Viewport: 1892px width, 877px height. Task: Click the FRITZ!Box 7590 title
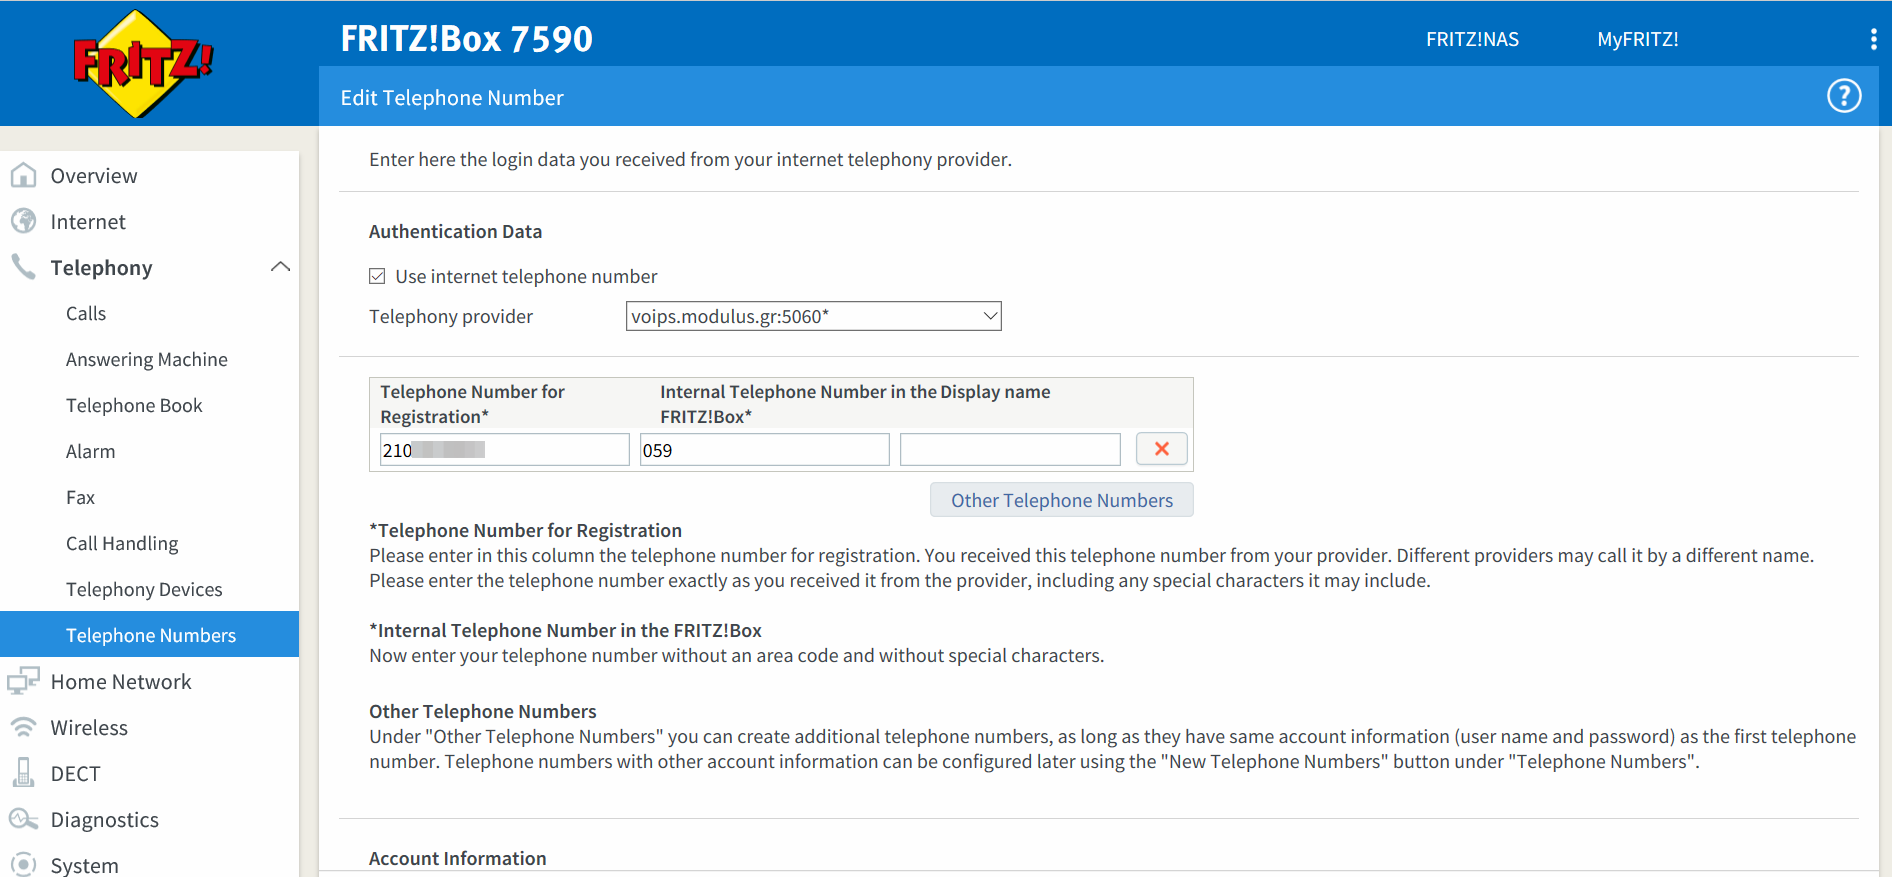[466, 39]
